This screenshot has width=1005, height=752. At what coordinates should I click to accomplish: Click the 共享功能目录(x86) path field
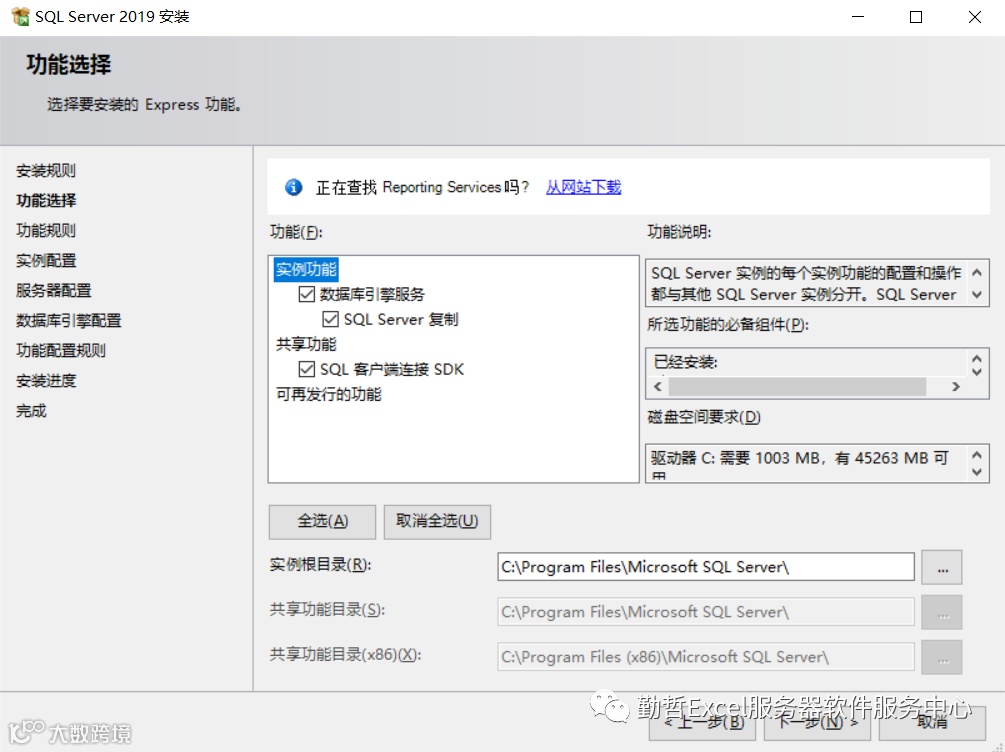pos(706,657)
